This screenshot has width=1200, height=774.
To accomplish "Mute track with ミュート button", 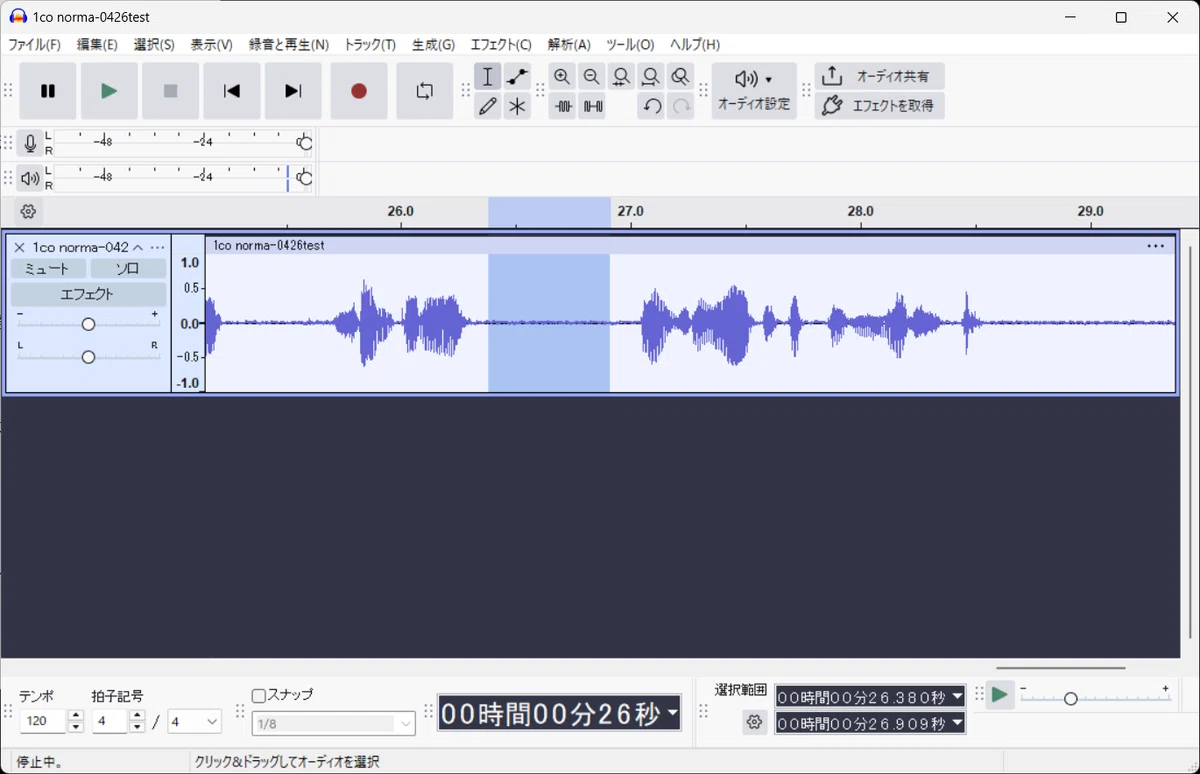I will (48, 269).
